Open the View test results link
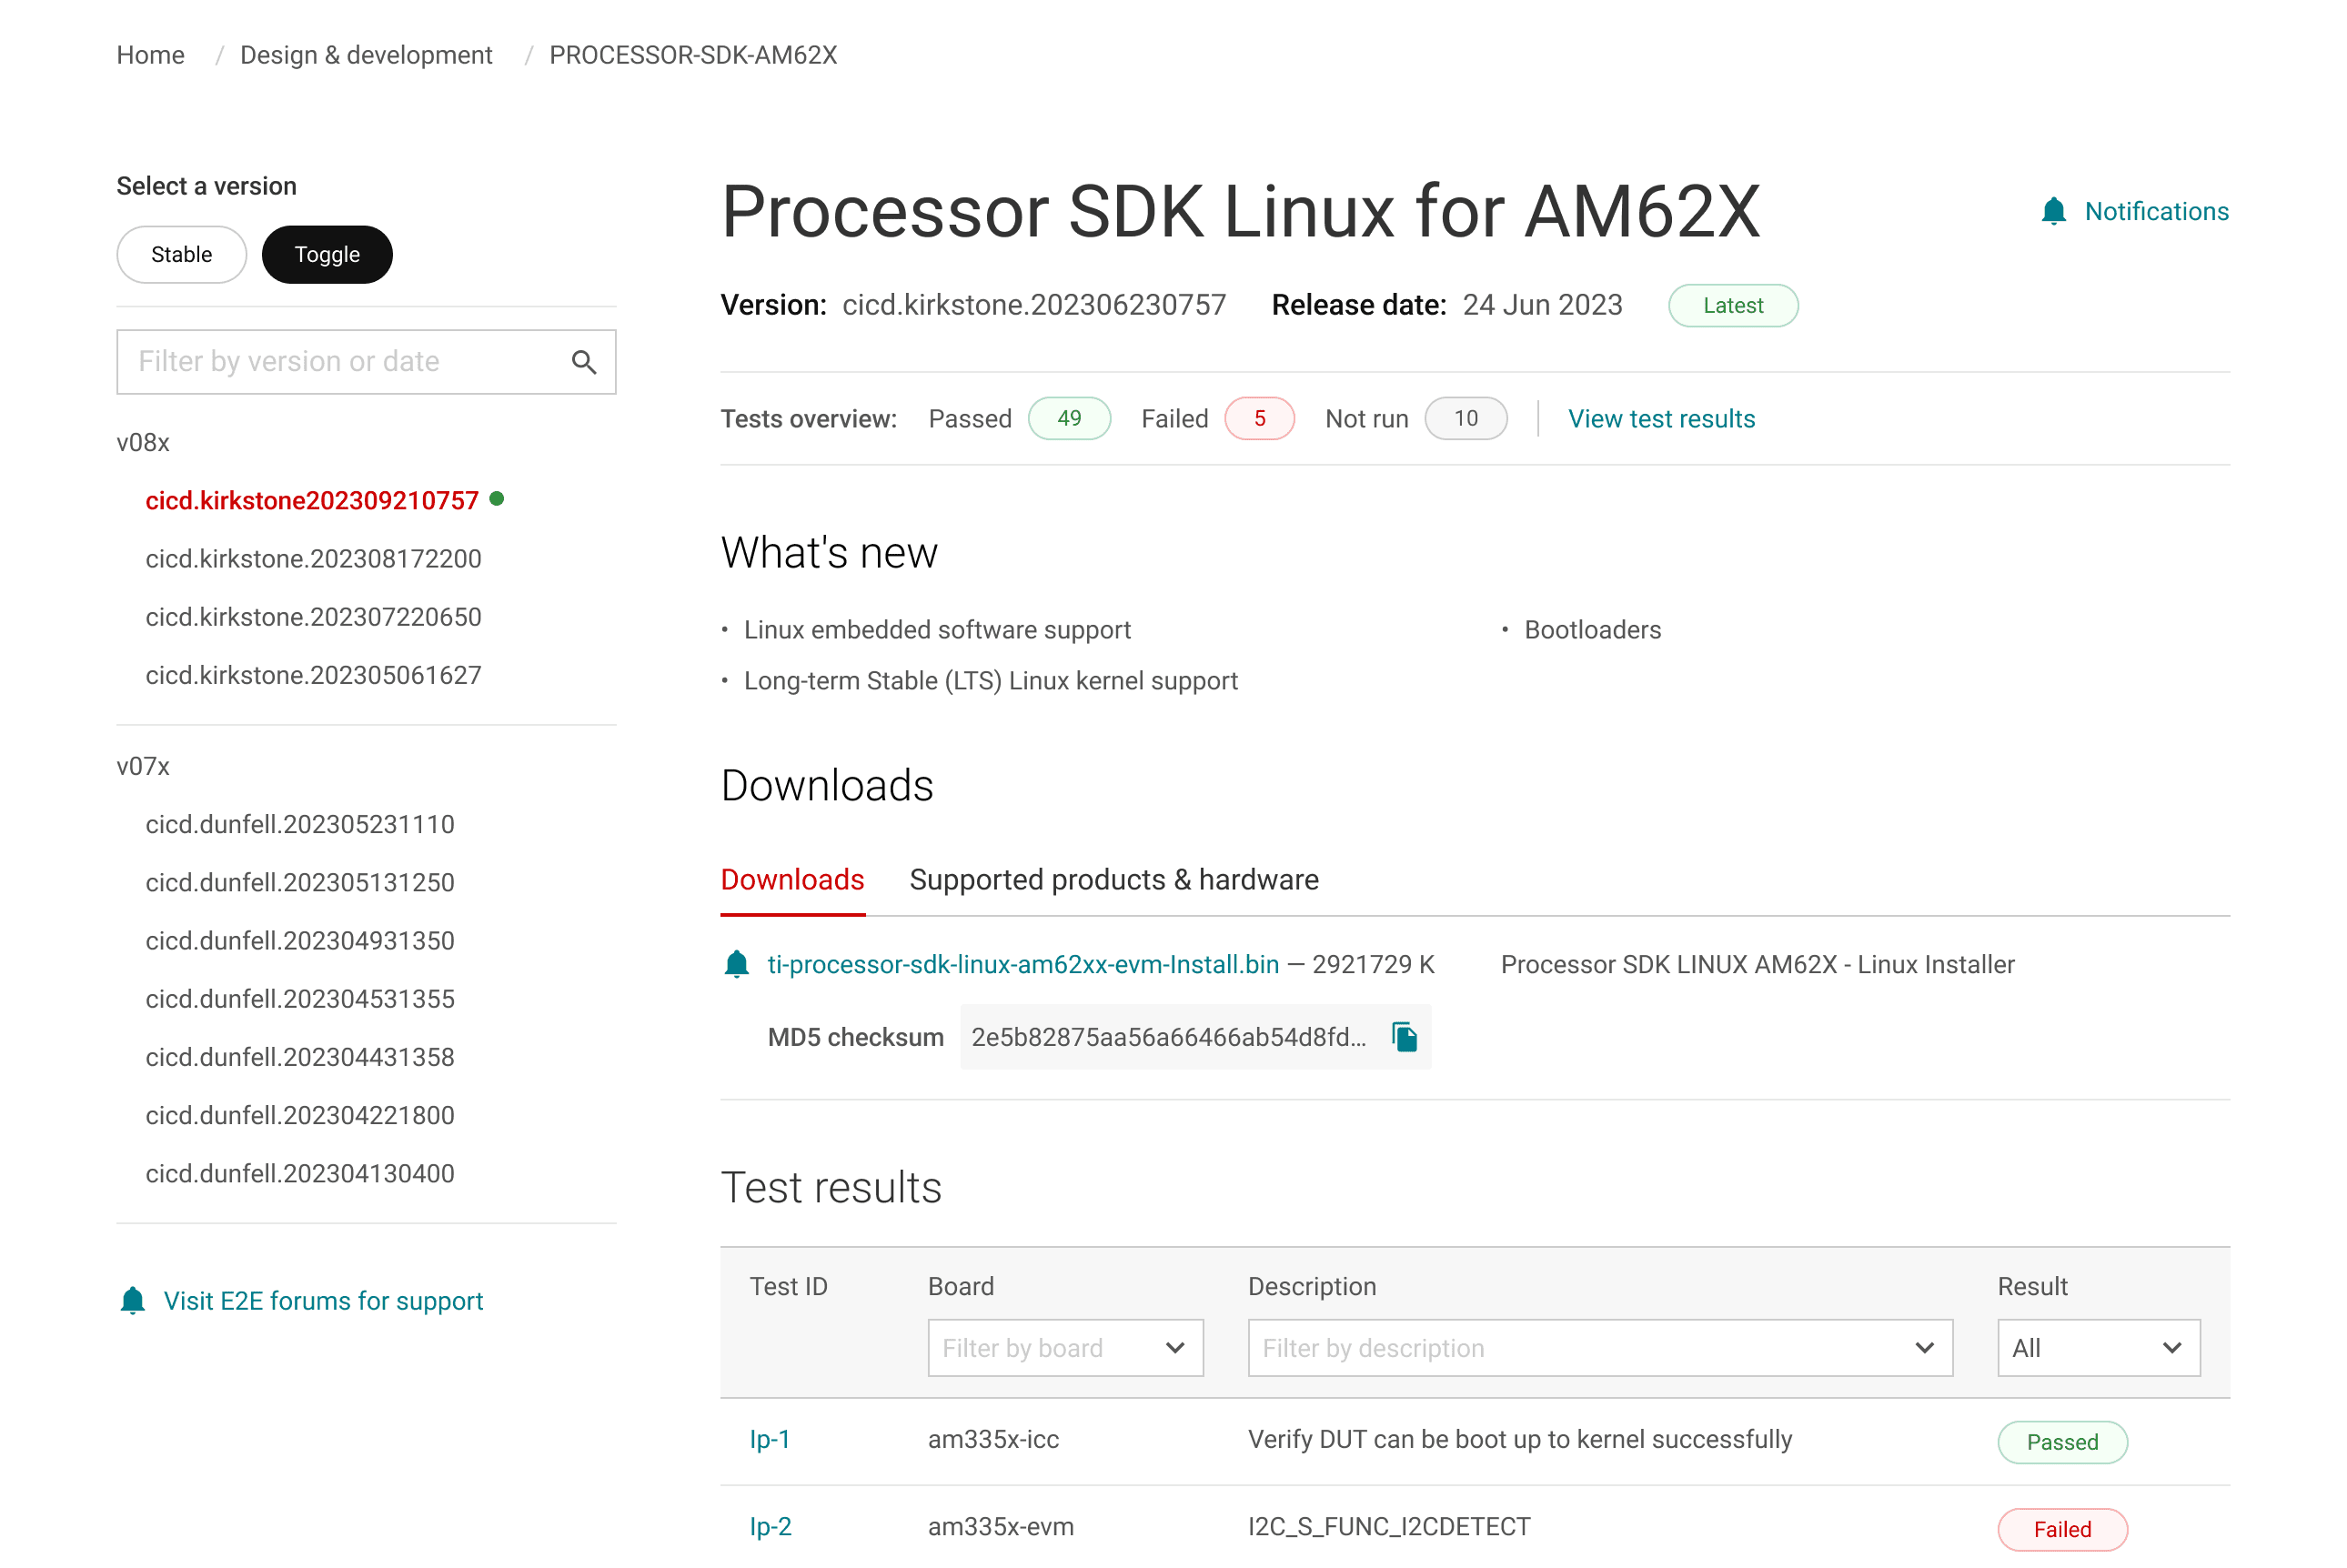 (1660, 418)
